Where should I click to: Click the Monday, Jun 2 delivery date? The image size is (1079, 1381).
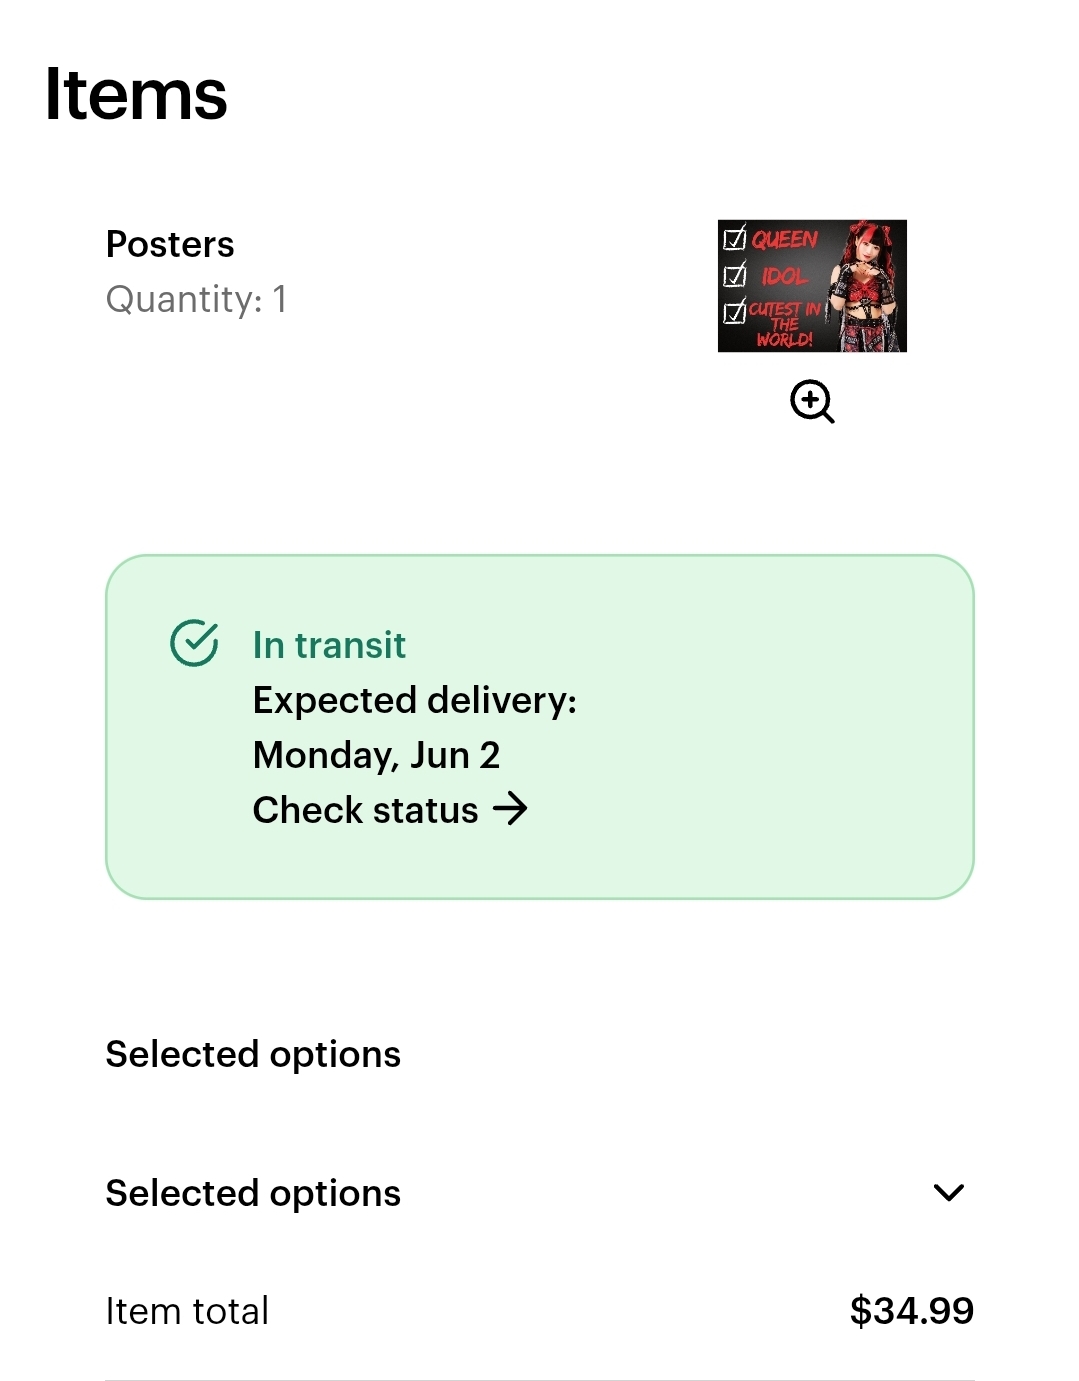[x=376, y=755]
